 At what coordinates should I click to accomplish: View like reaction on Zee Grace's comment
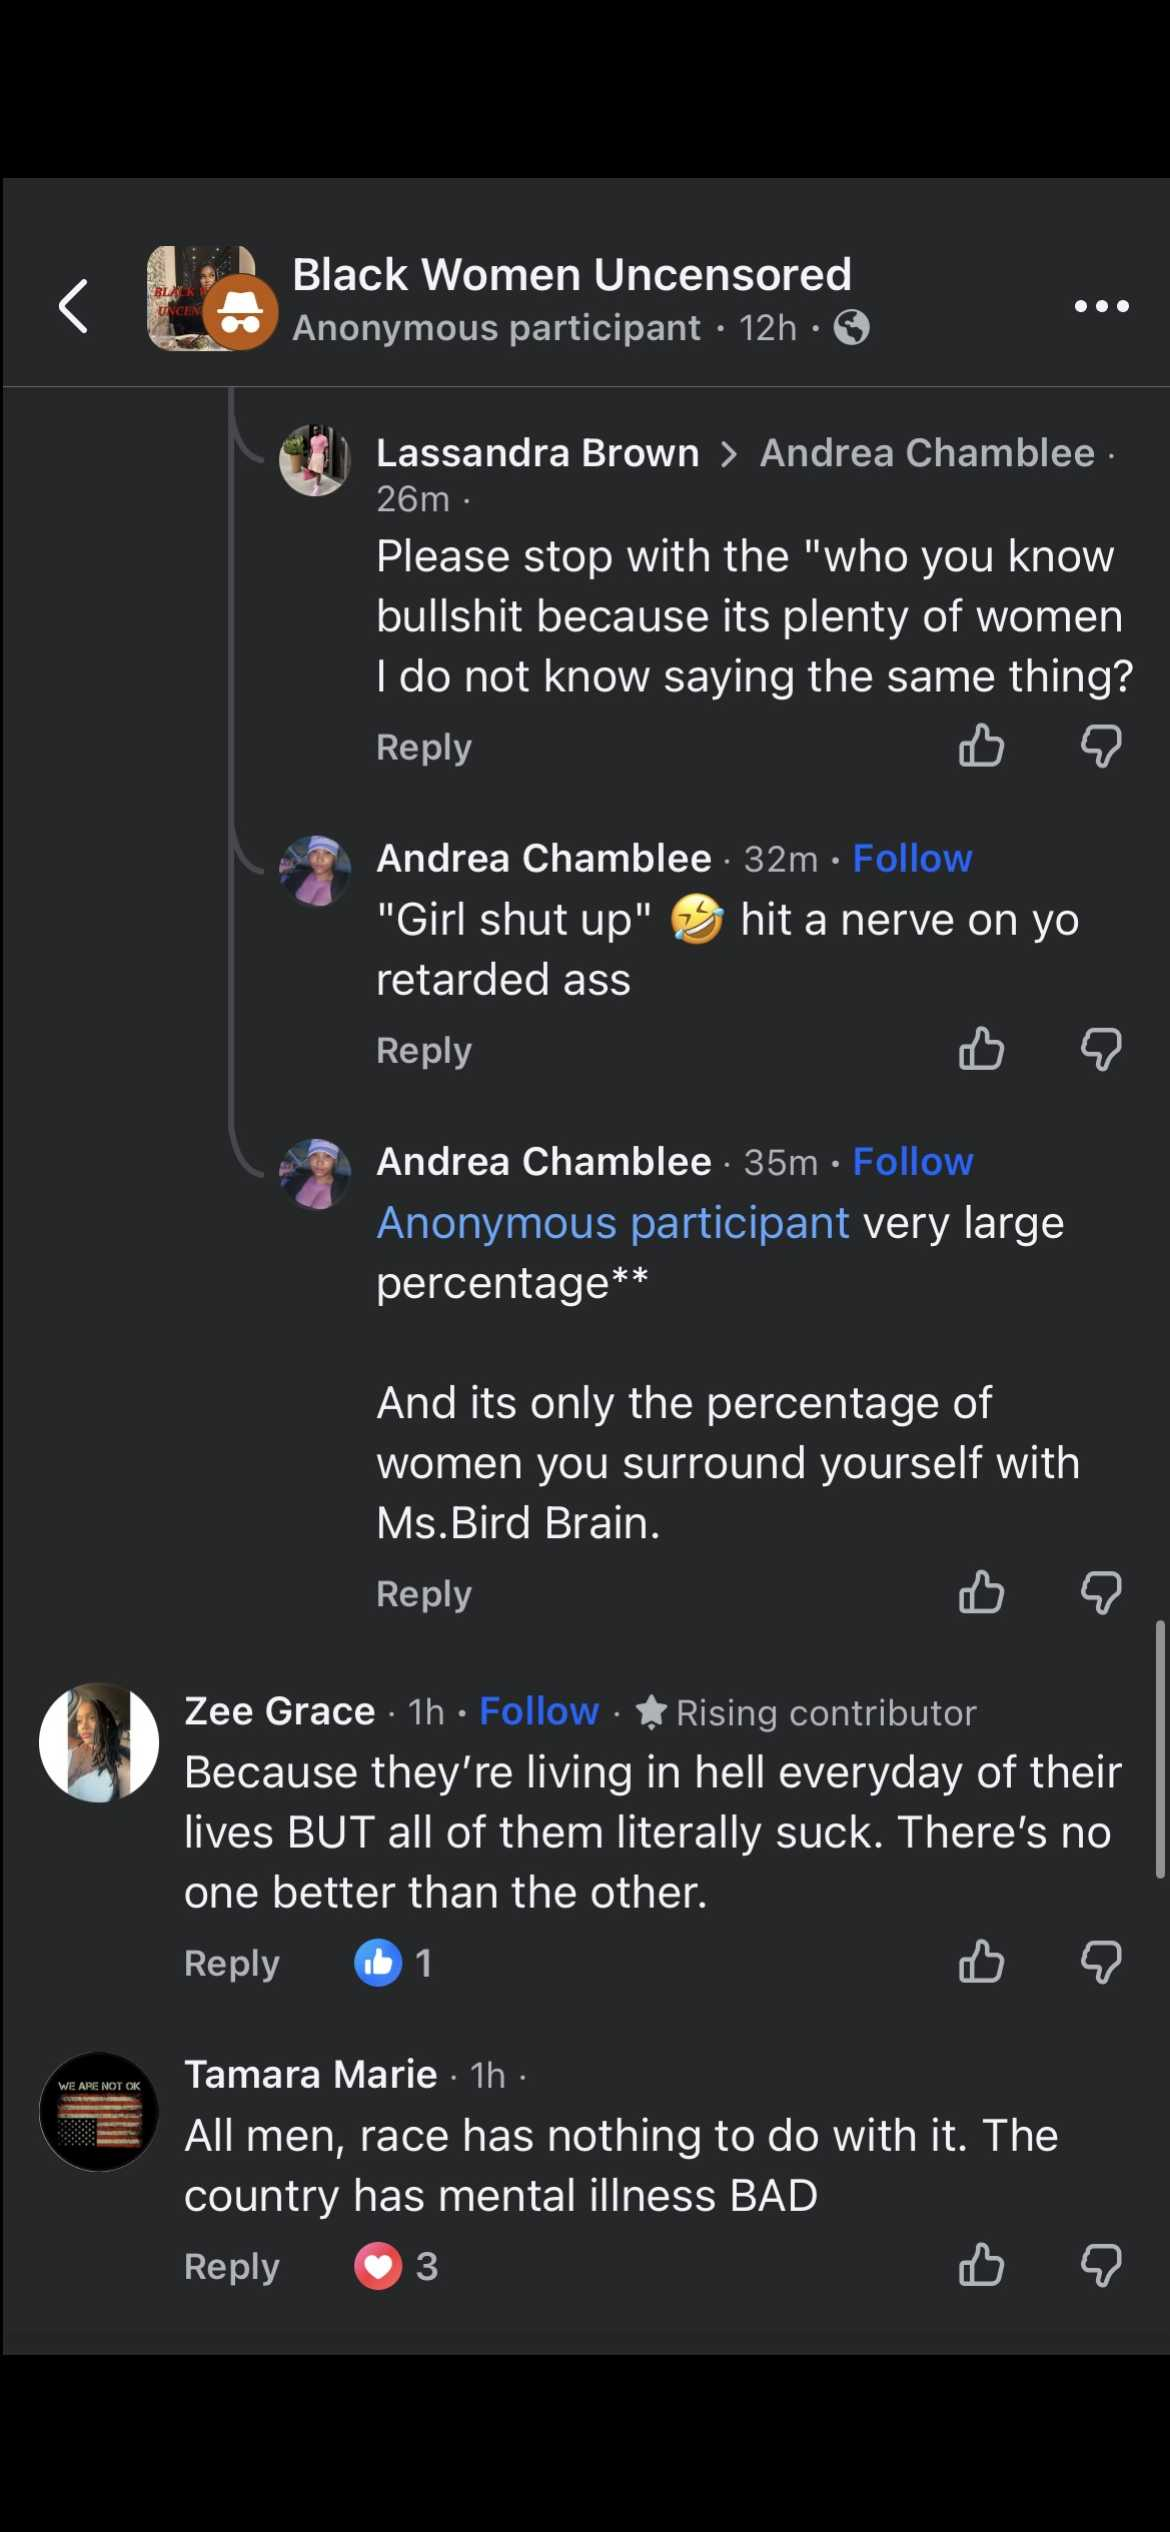tap(393, 1963)
